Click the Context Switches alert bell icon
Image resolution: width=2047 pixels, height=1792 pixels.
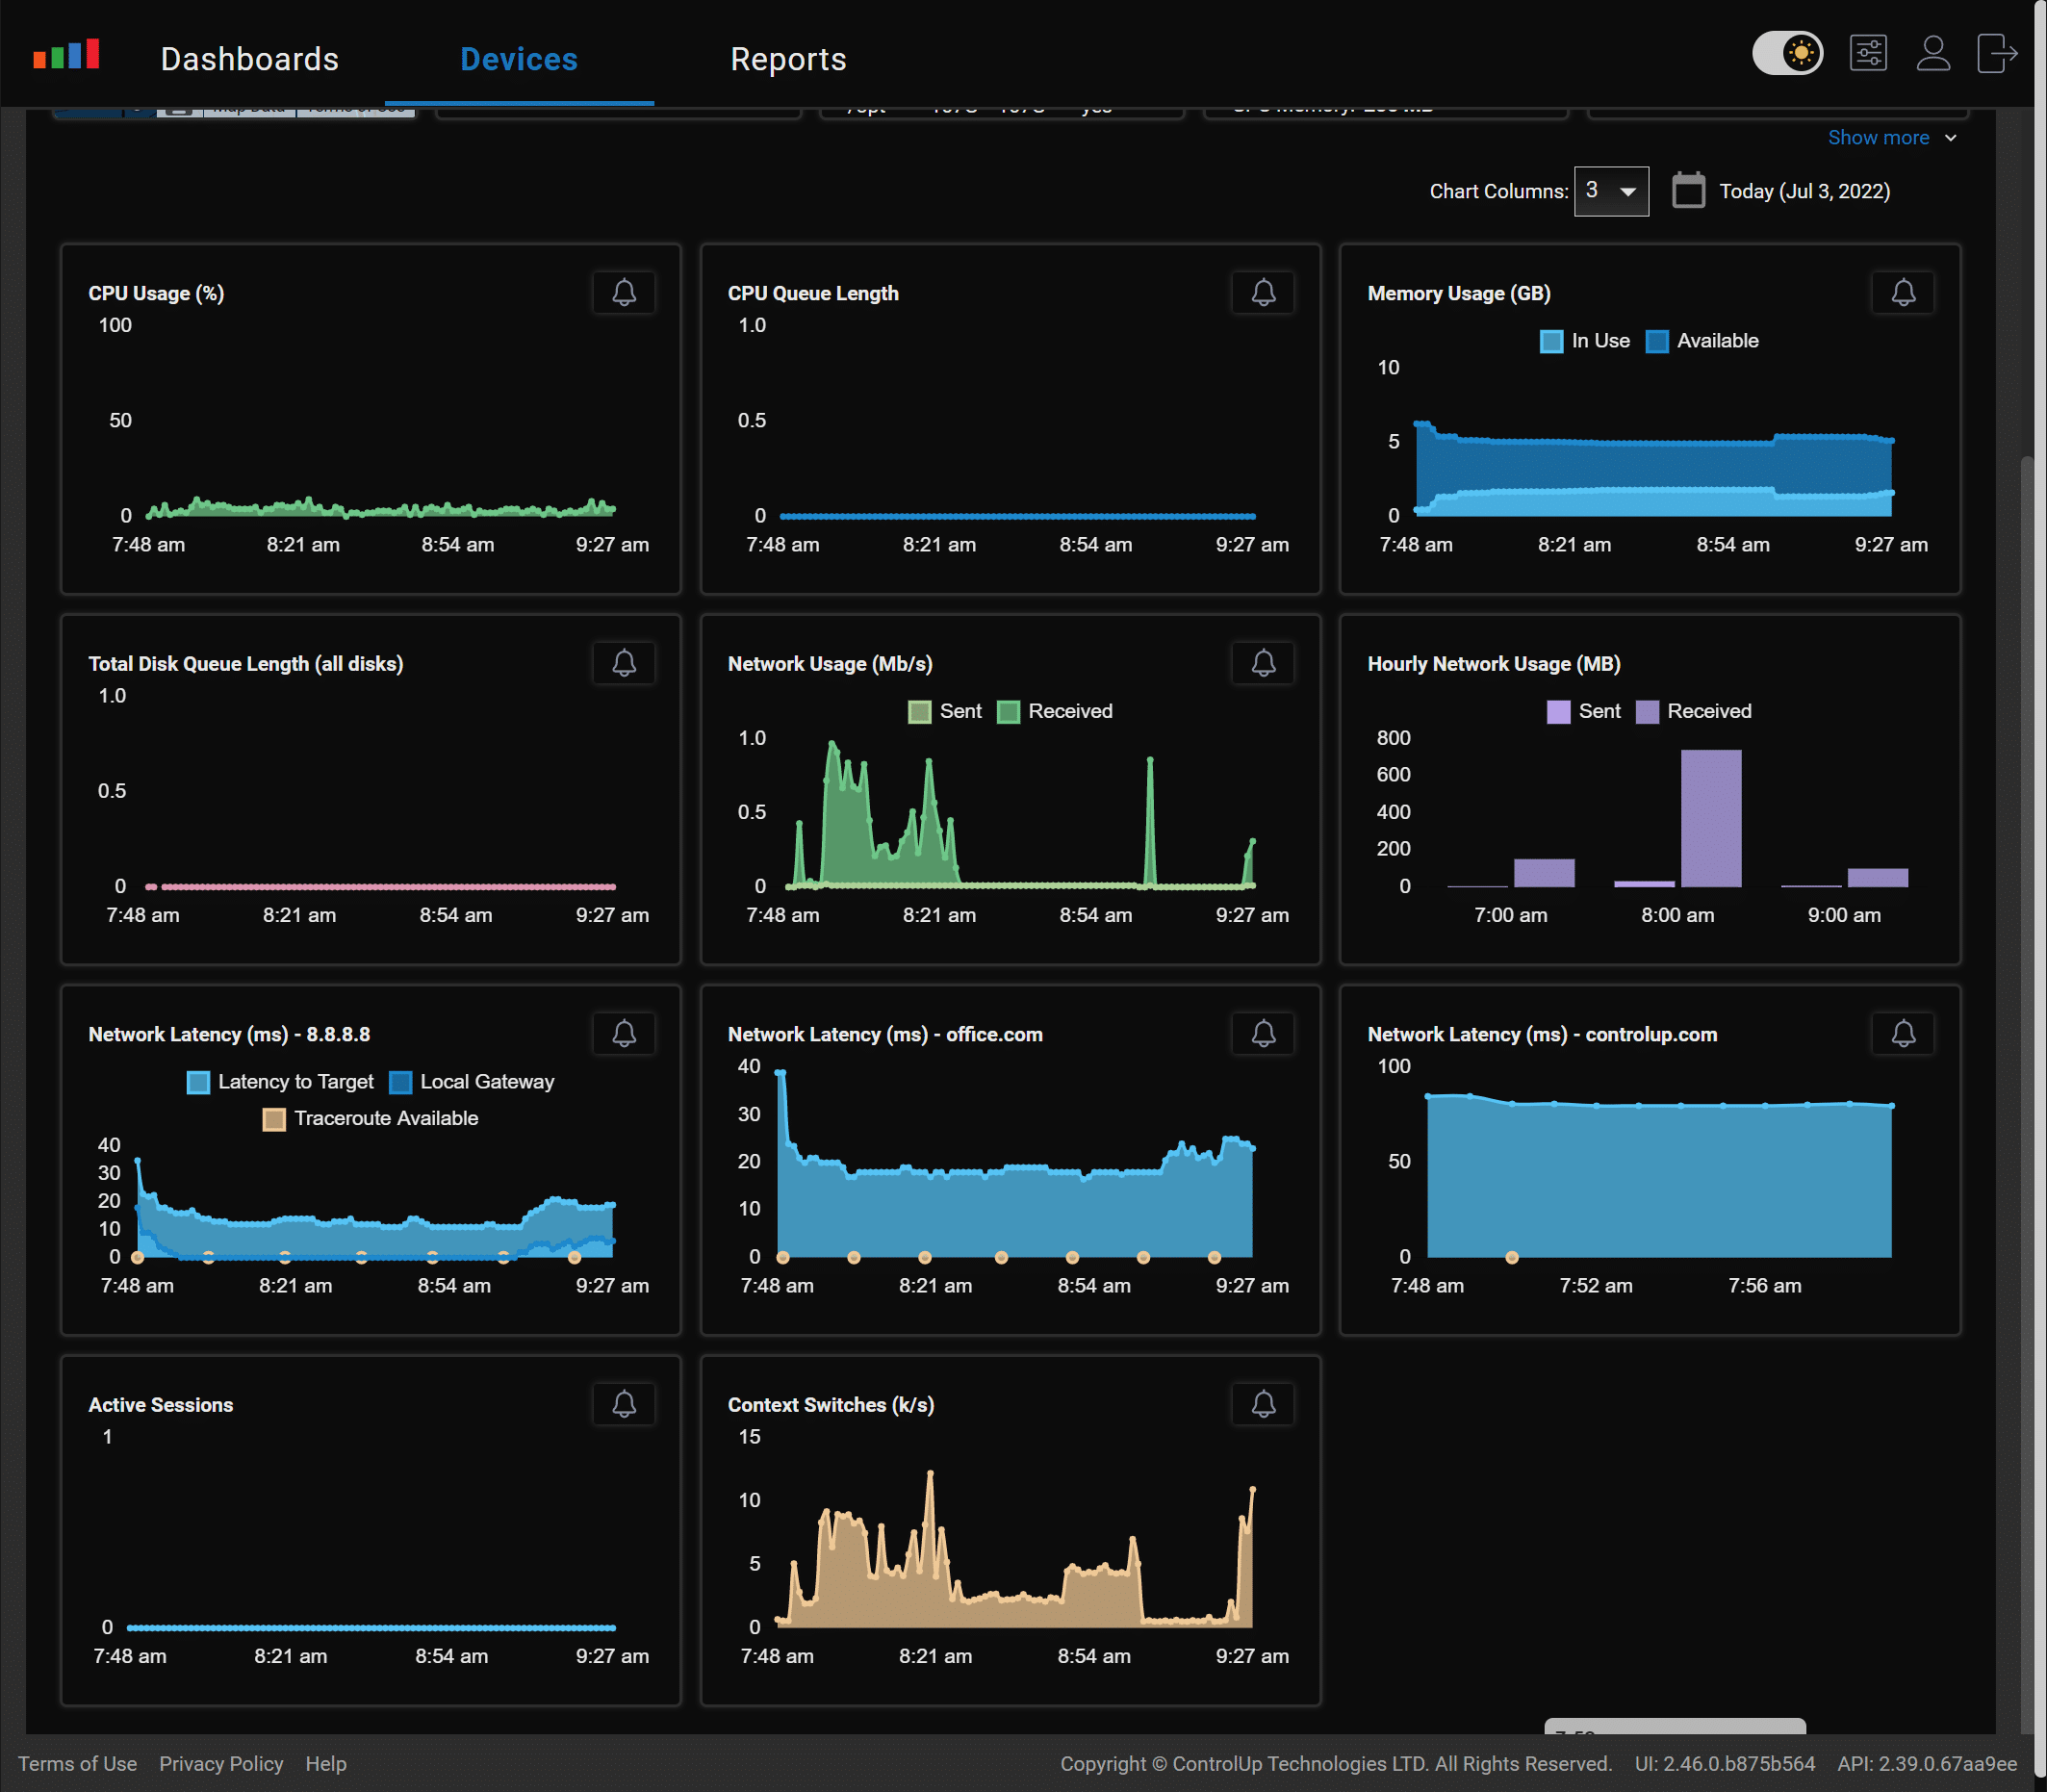pos(1264,1402)
